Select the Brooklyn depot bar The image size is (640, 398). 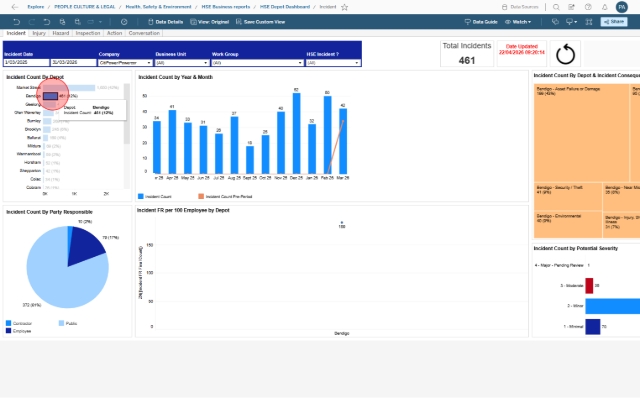pos(47,129)
